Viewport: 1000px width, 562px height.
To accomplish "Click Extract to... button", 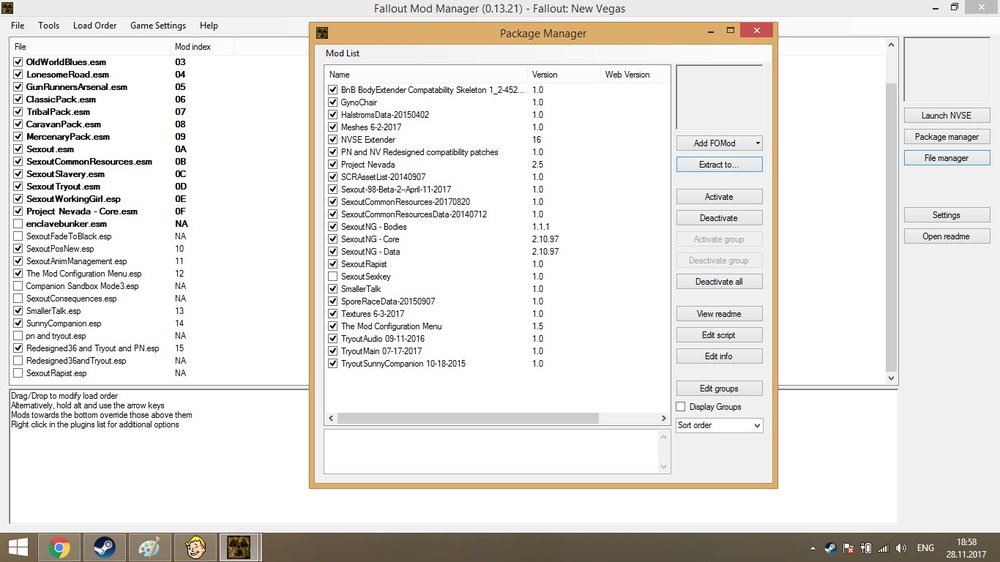I will [719, 165].
